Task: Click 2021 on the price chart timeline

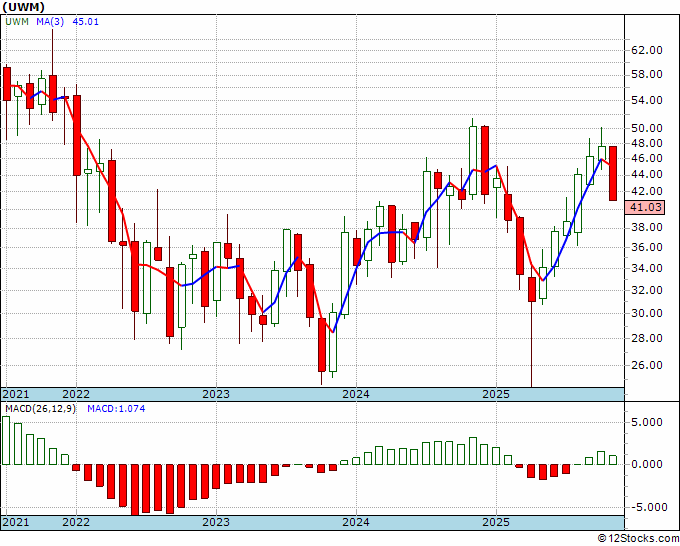Action: coord(16,395)
